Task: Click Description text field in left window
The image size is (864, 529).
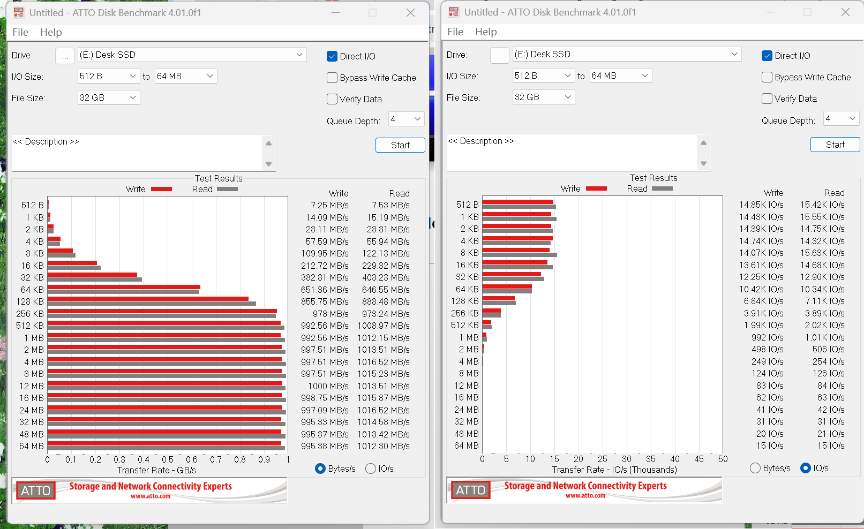Action: 137,153
